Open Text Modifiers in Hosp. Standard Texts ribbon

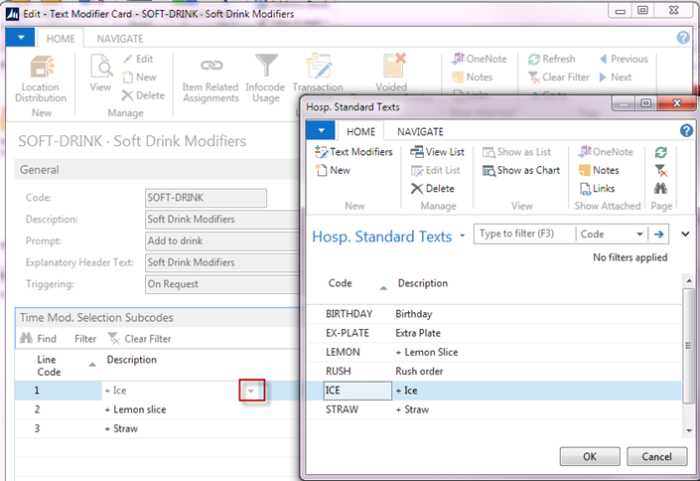pyautogui.click(x=353, y=152)
